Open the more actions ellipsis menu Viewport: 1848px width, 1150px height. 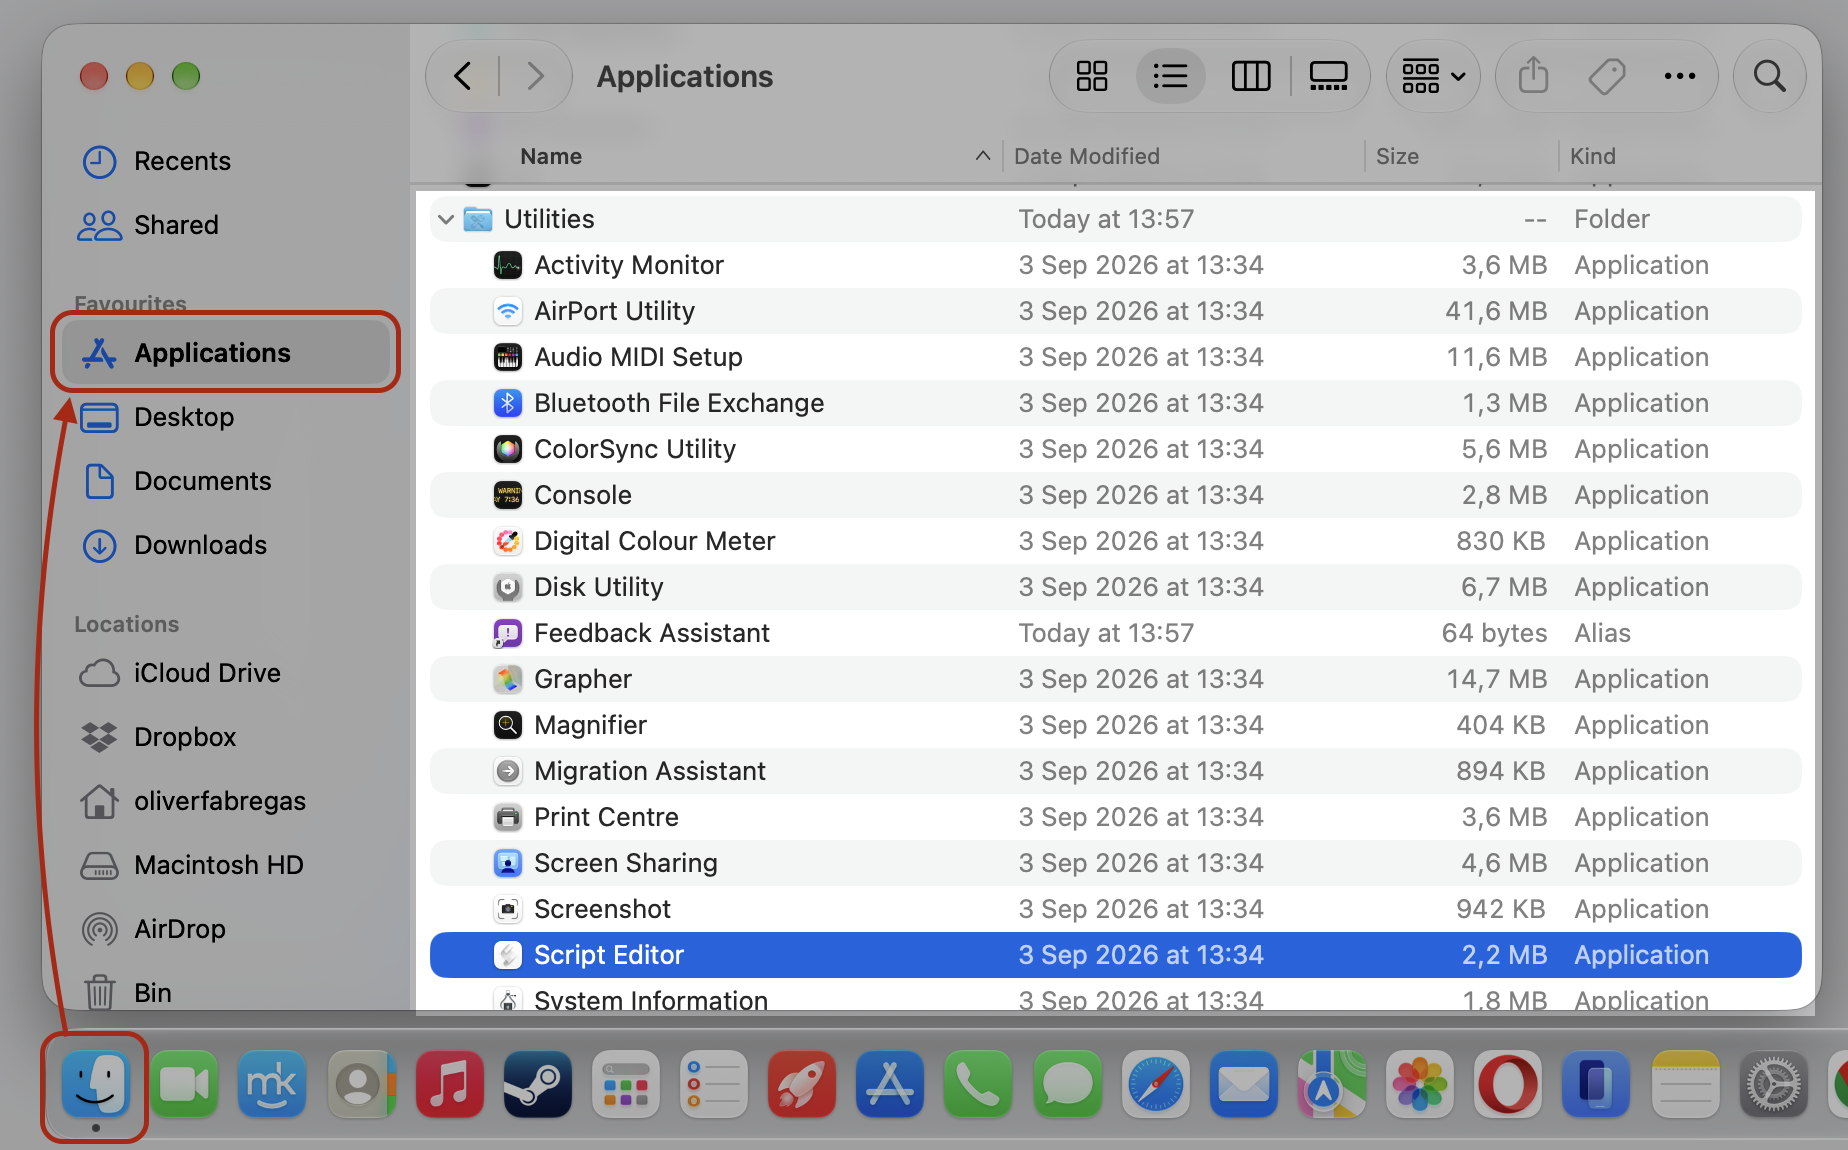1680,76
